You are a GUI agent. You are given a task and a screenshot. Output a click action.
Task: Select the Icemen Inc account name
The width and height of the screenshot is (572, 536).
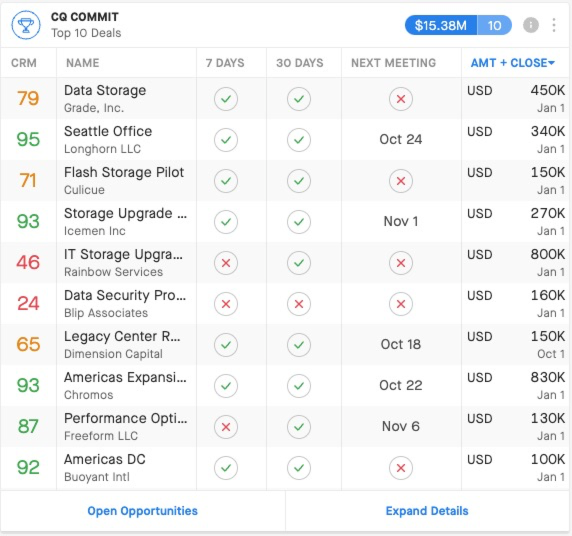[94, 231]
